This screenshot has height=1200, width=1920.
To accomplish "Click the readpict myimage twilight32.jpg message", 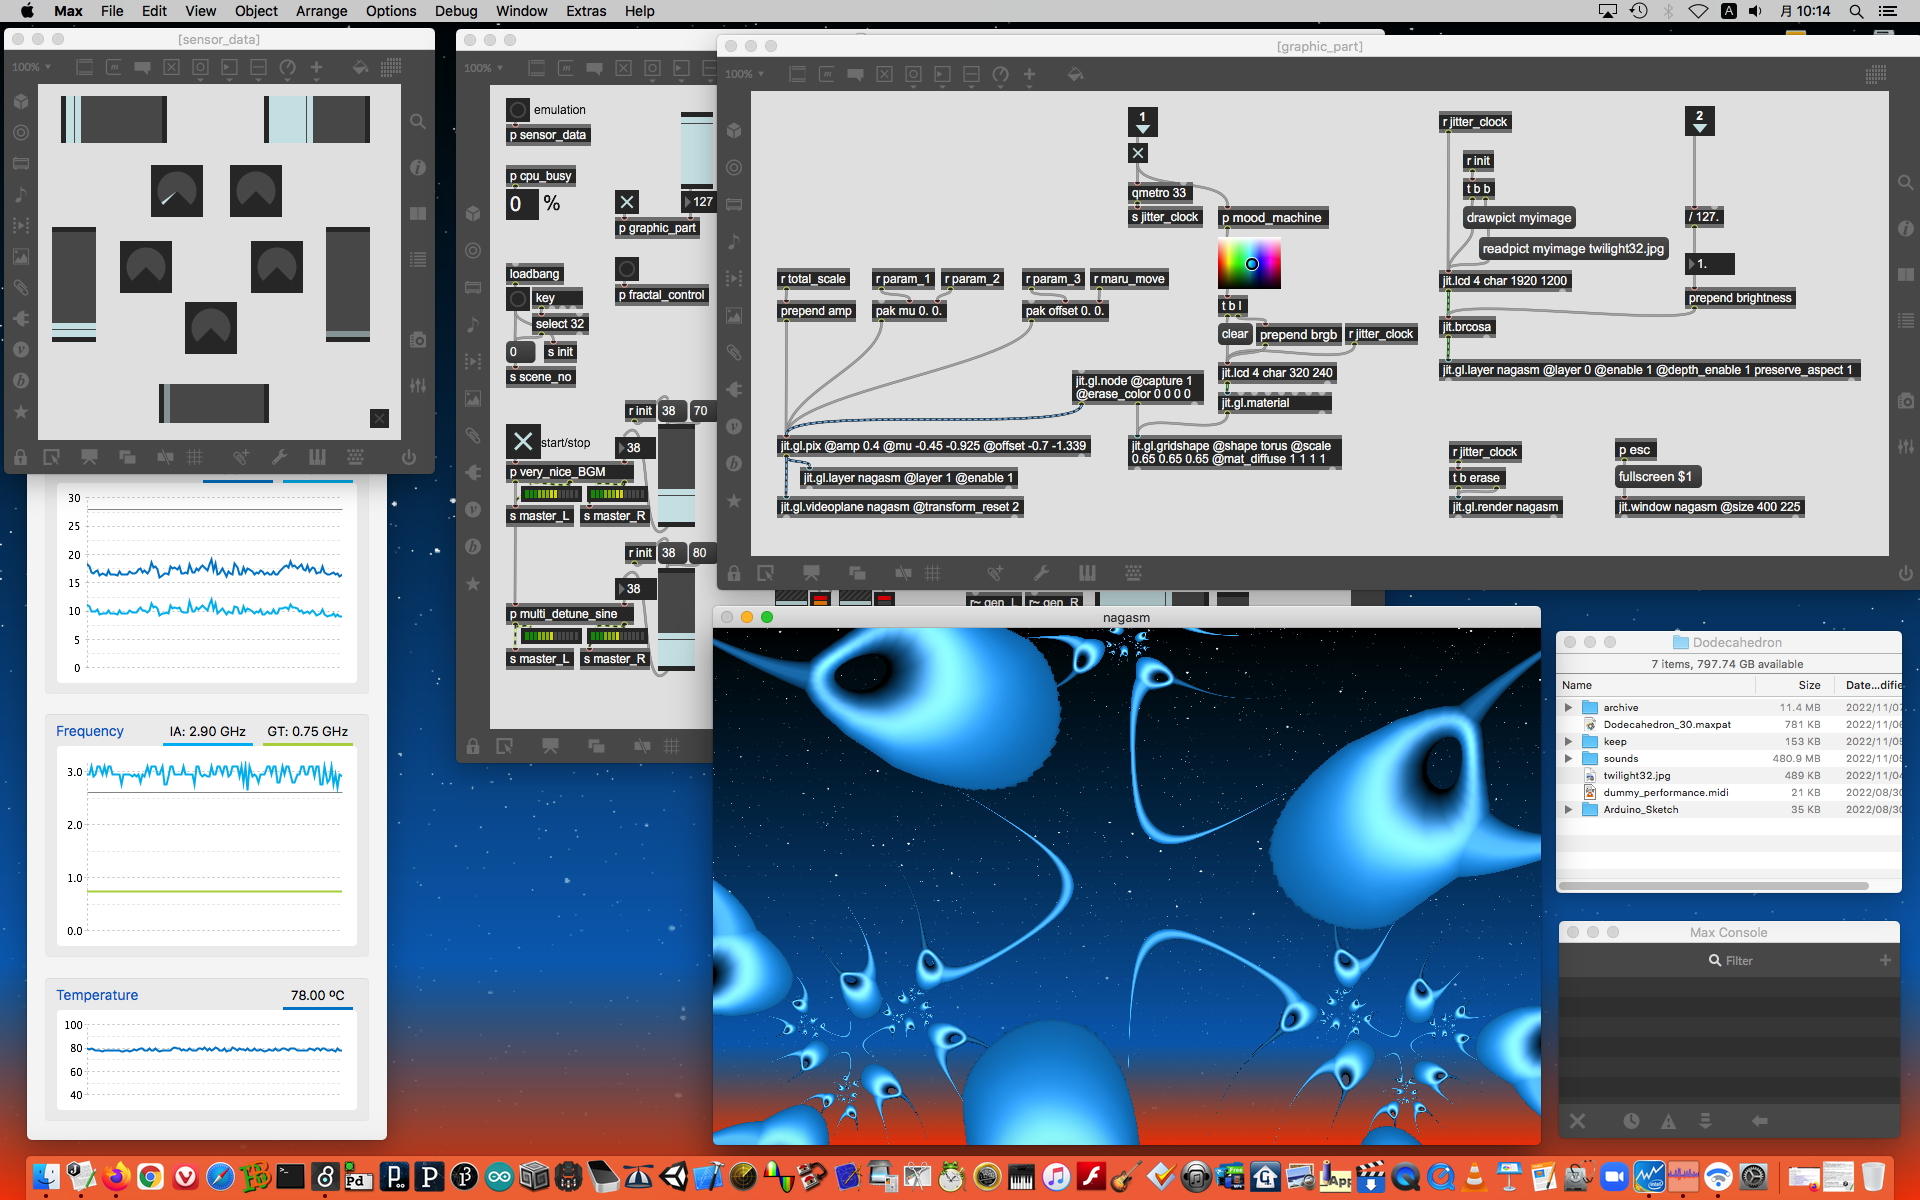I will click(x=1572, y=249).
